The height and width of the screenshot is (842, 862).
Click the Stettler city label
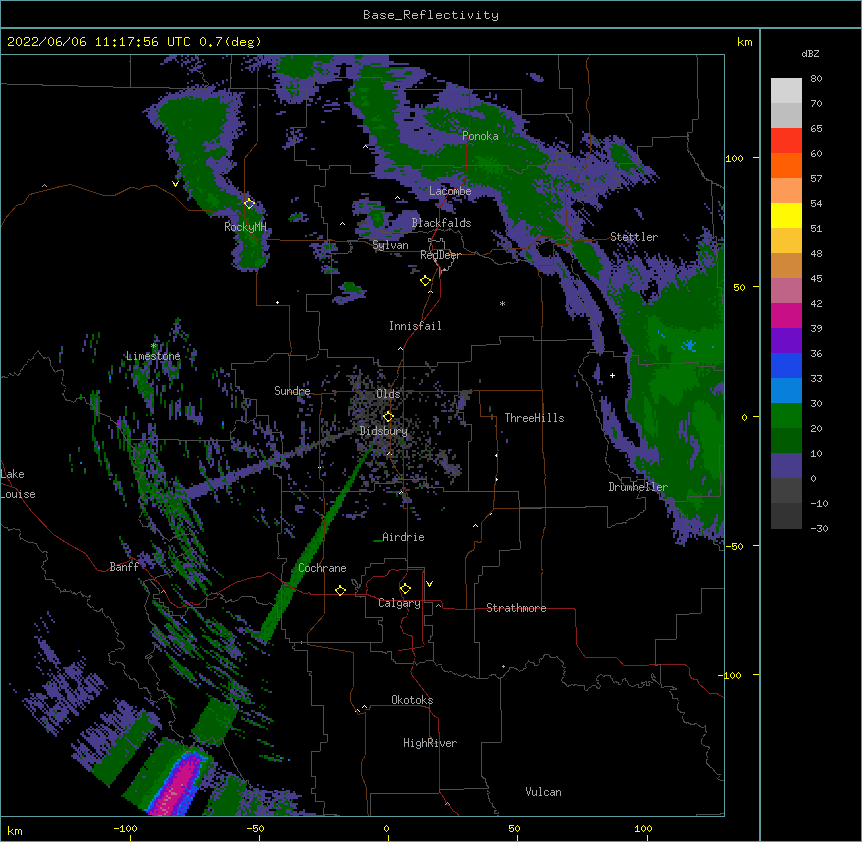[634, 237]
